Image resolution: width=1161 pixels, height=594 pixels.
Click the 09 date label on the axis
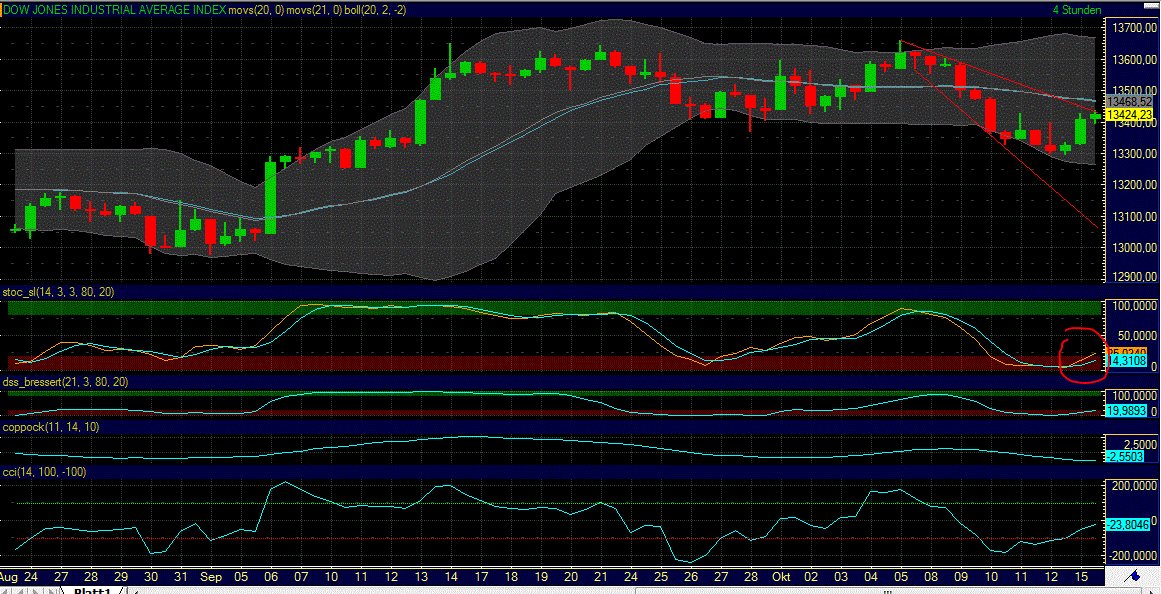(961, 575)
